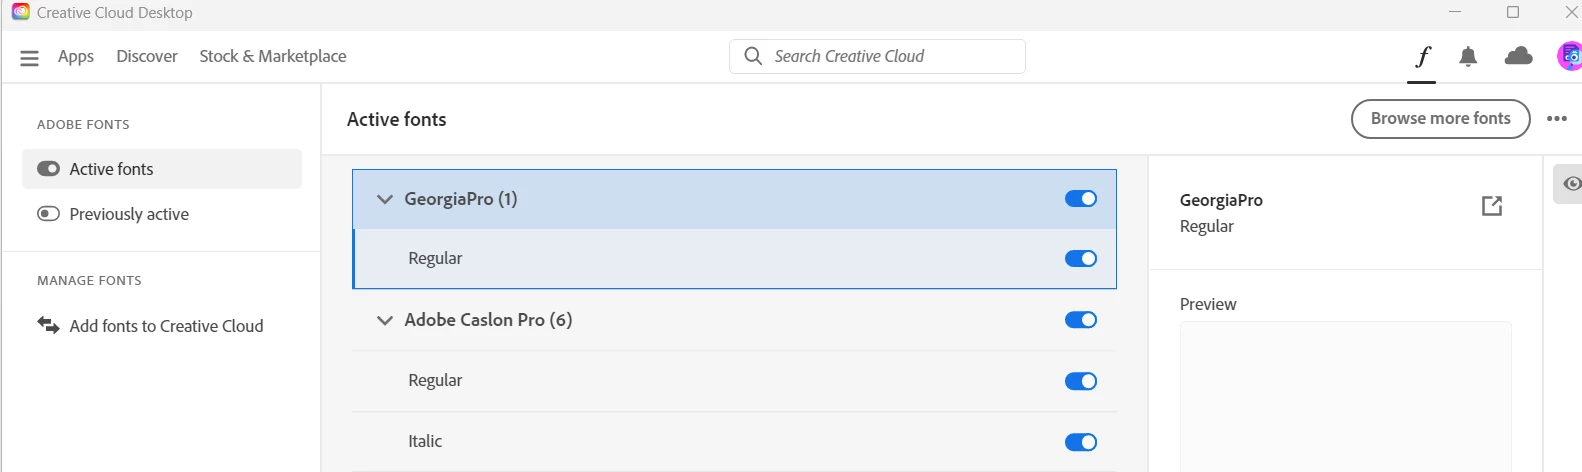Image resolution: width=1582 pixels, height=472 pixels.
Task: Open the Stock & Marketplace tab
Action: (273, 57)
